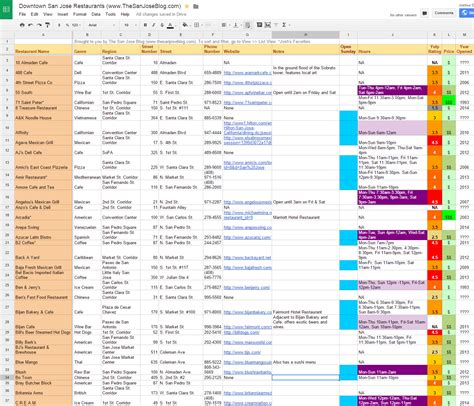Open the Ben & Jerry's website link
The image size is (474, 406).
(x=247, y=287)
